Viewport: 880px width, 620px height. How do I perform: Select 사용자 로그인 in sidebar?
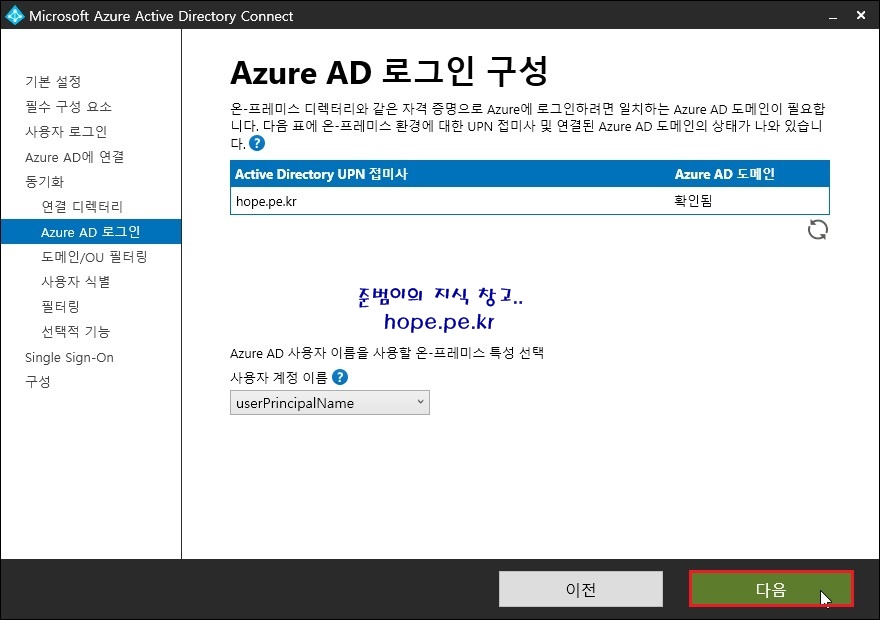(66, 132)
